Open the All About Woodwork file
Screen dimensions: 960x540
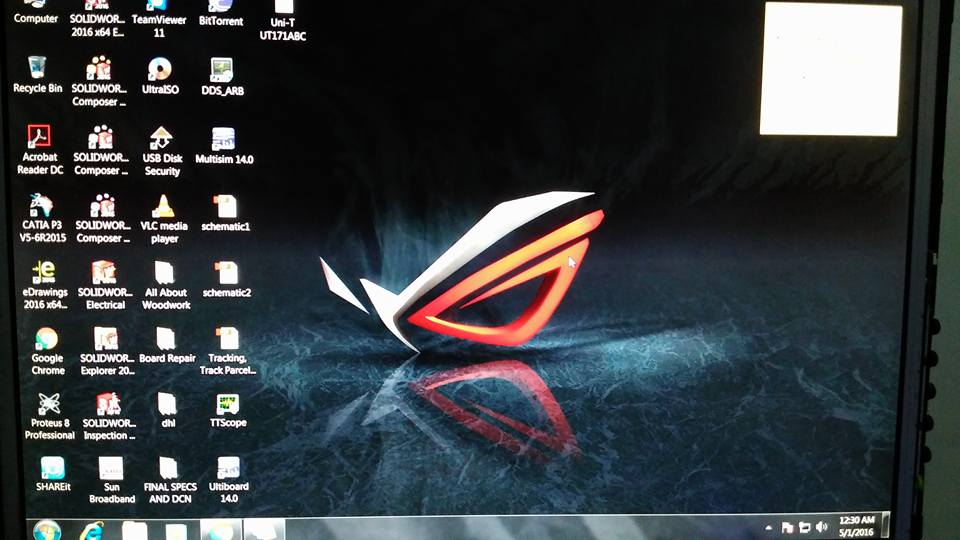pos(166,285)
